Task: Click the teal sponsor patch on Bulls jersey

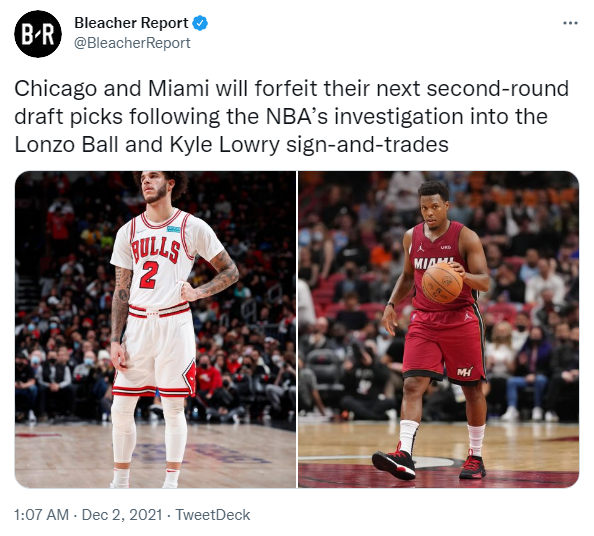Action: point(174,229)
